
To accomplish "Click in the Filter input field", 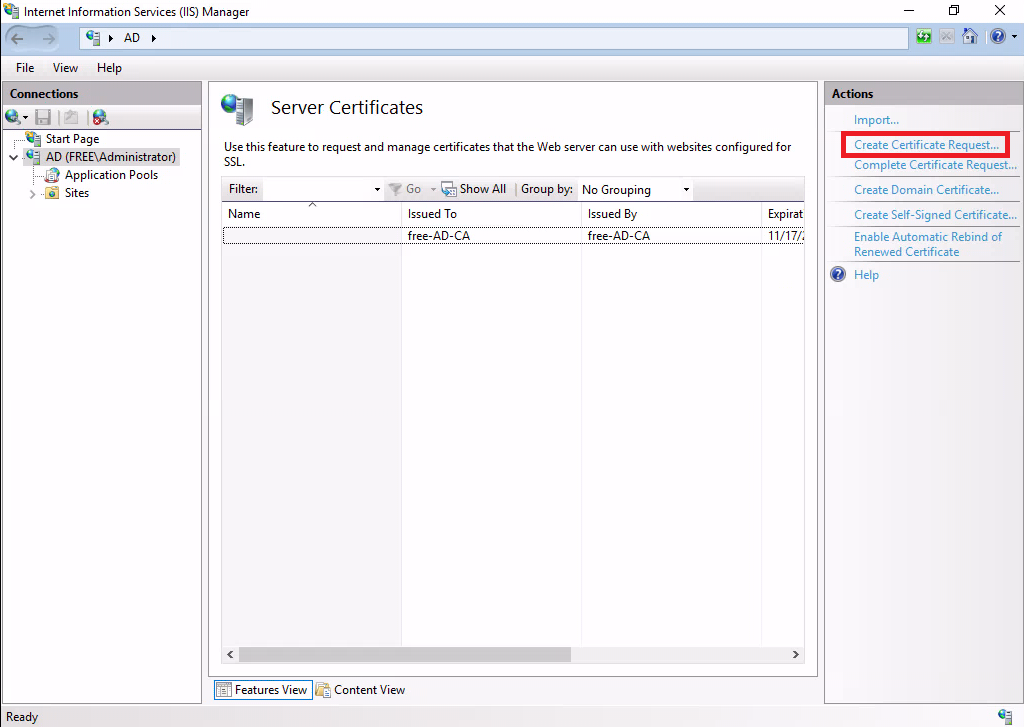I will (x=317, y=189).
